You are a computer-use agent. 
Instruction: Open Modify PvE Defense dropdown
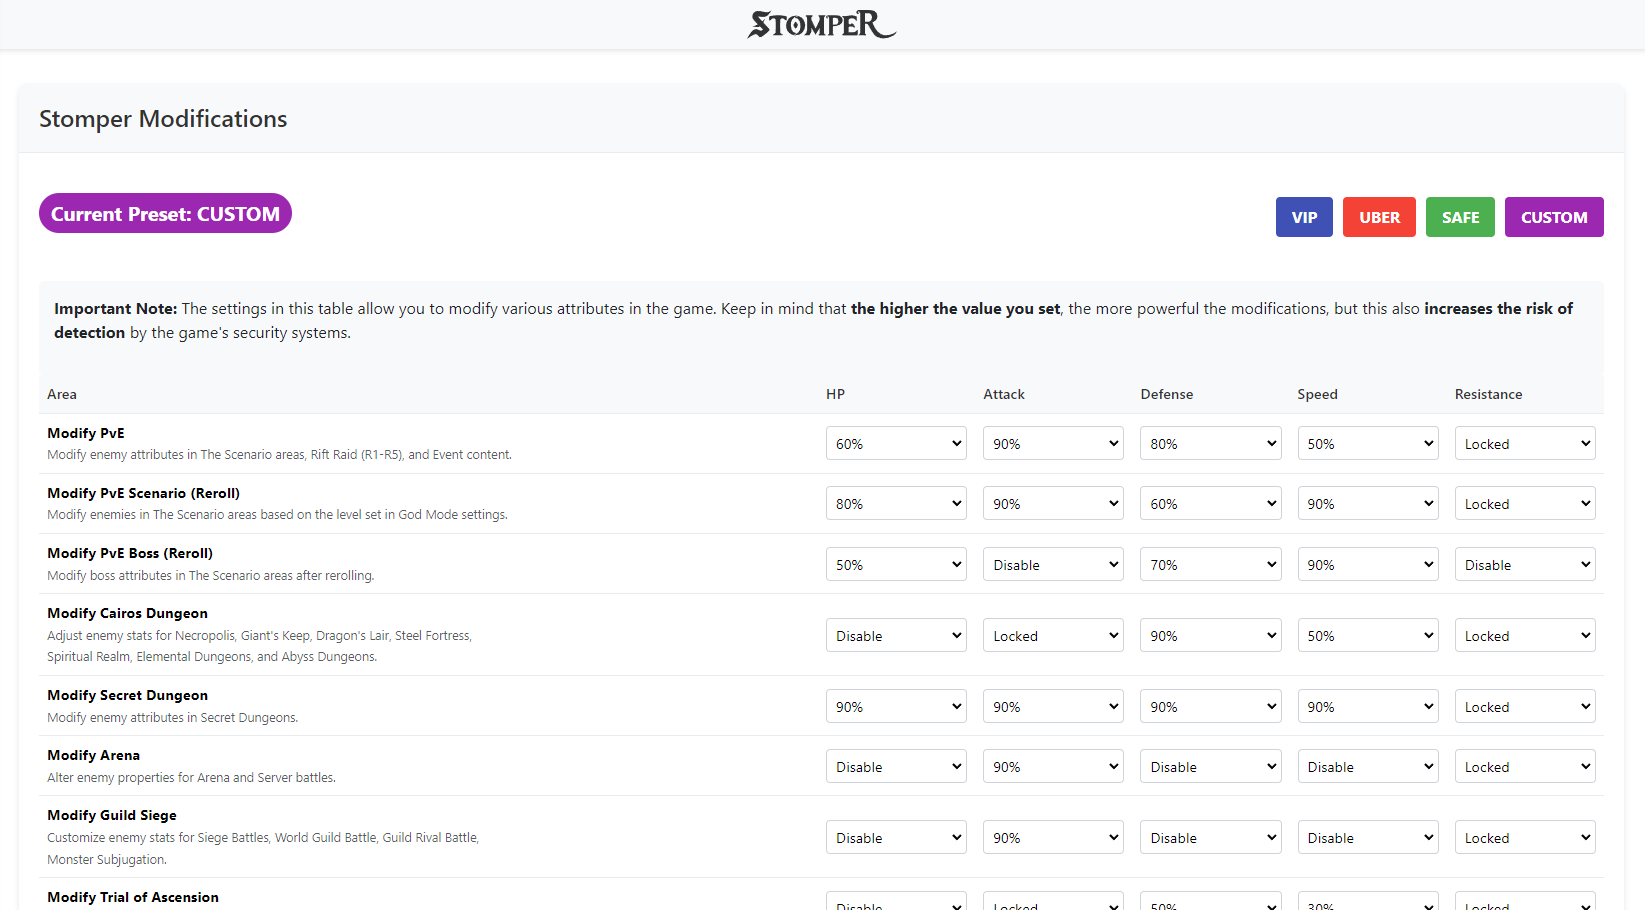[1210, 443]
